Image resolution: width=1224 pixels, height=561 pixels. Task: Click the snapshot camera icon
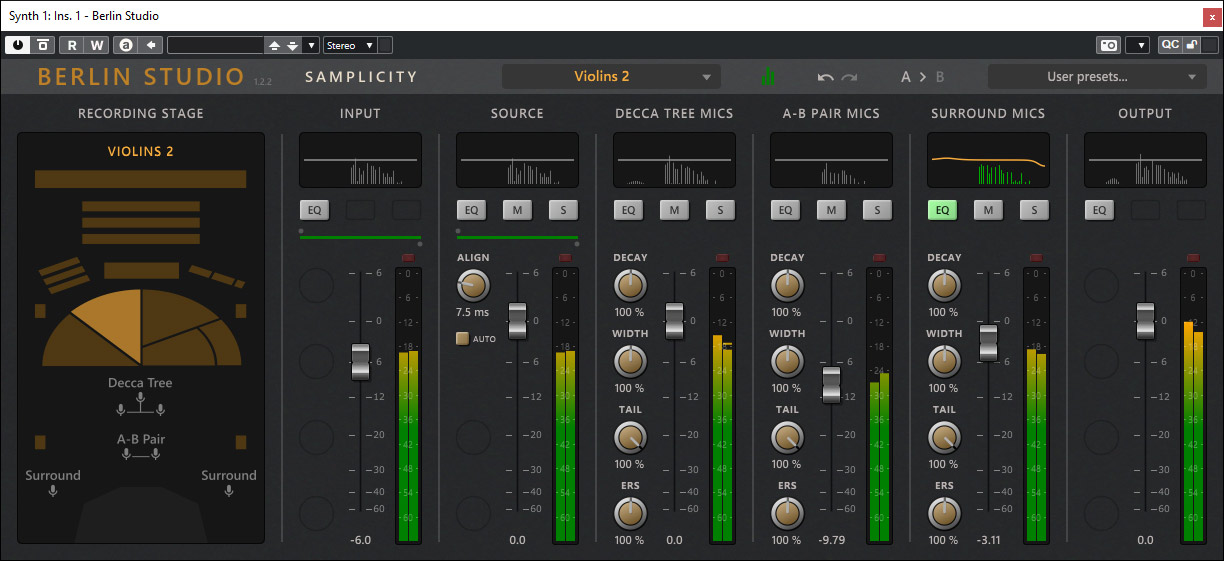(x=1108, y=45)
